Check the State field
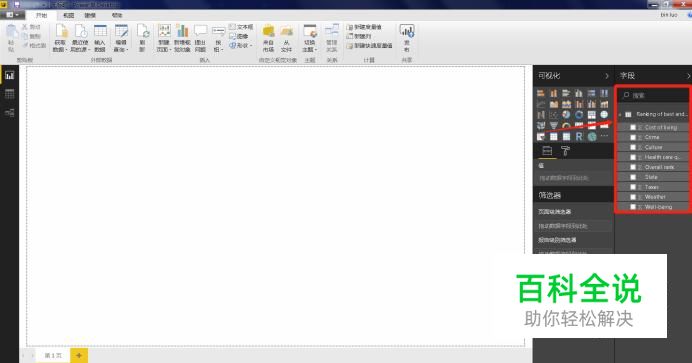The height and width of the screenshot is (363, 692). tap(633, 177)
